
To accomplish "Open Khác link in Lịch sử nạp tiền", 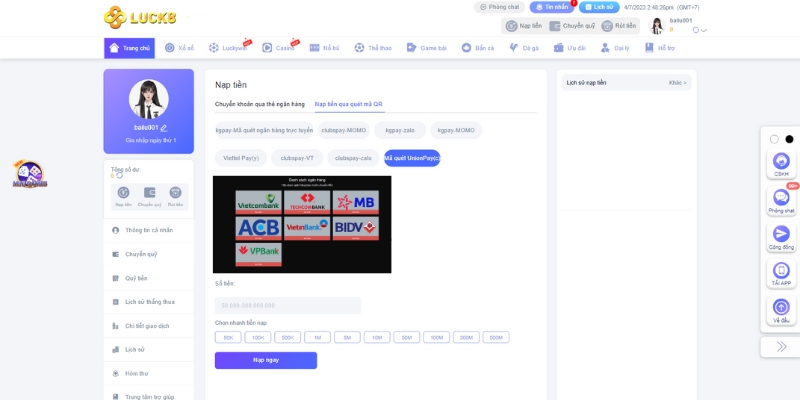I will (678, 83).
